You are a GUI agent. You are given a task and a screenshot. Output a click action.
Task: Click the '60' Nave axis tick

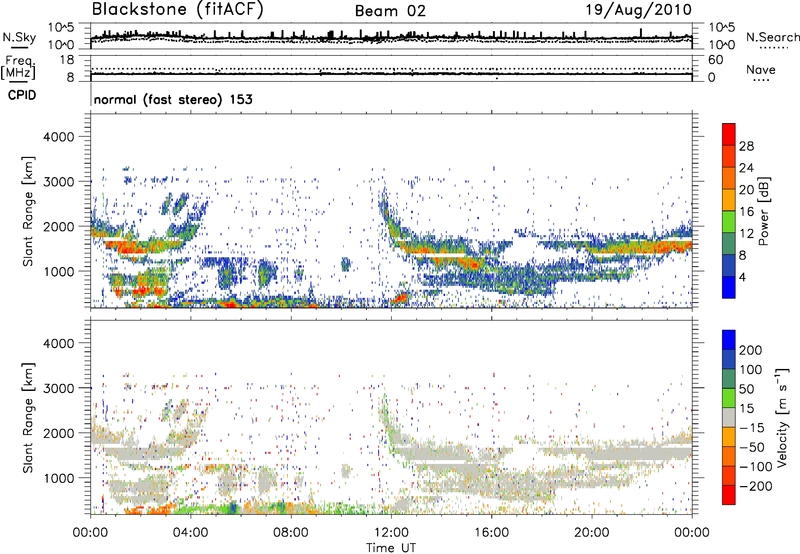(716, 60)
